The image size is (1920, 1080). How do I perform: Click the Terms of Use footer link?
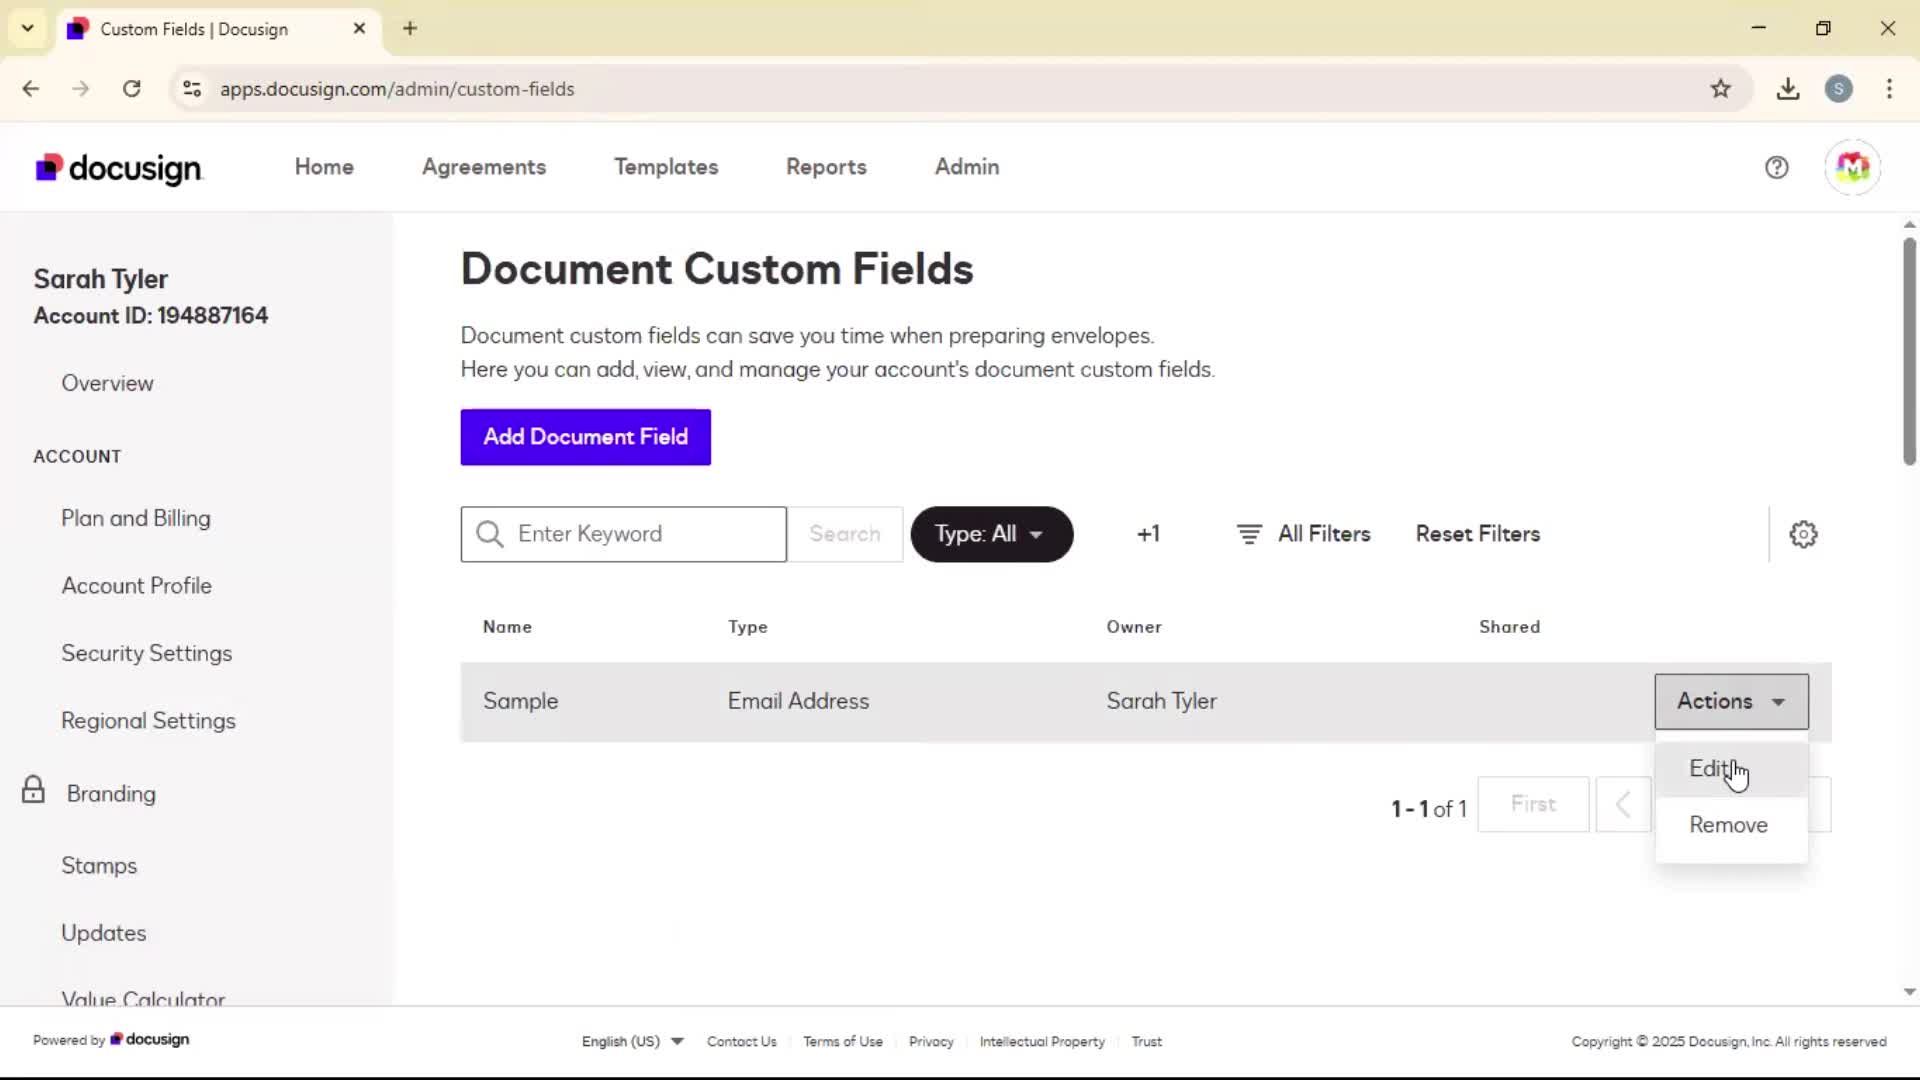(x=843, y=1041)
